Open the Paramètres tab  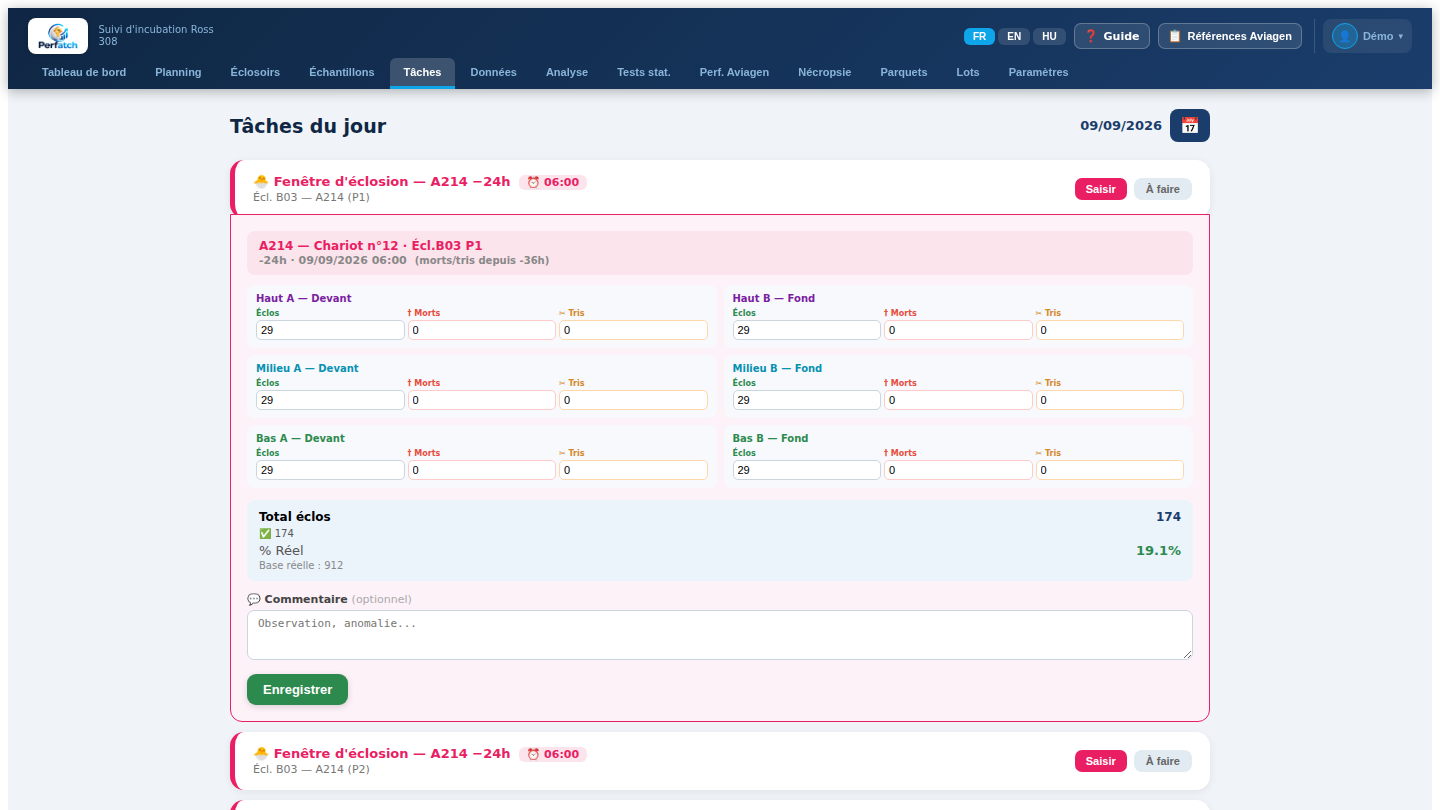(1038, 72)
